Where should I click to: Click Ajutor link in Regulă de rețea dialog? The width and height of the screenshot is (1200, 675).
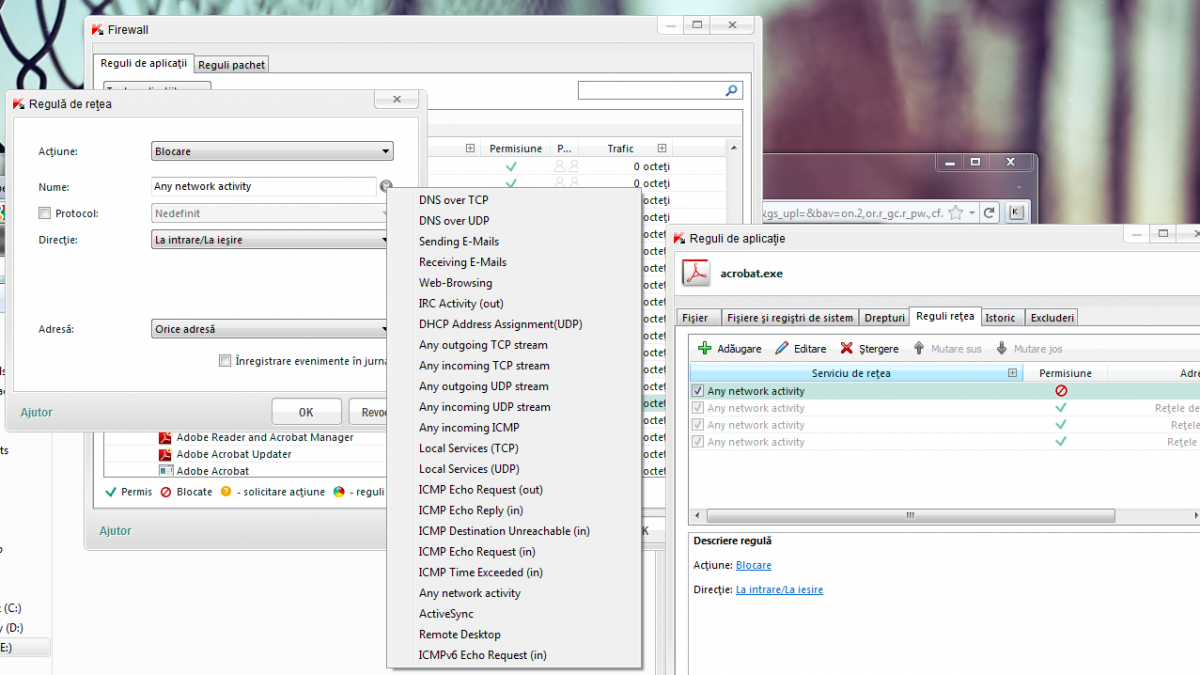pos(36,412)
